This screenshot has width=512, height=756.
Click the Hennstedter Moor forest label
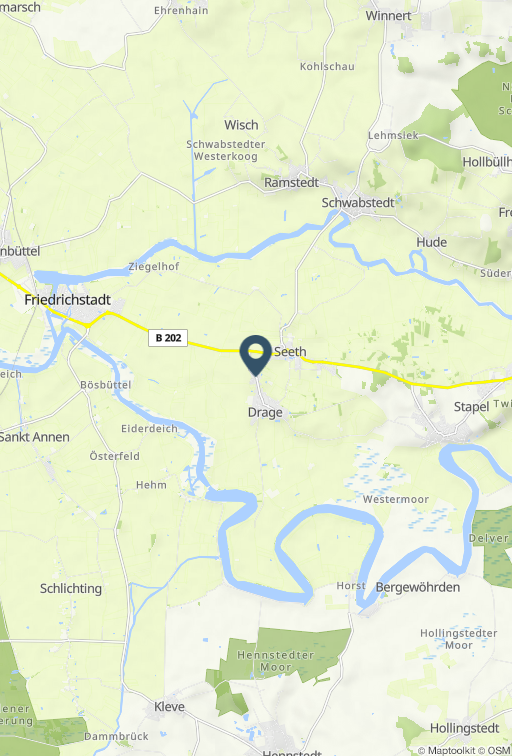pyautogui.click(x=276, y=661)
